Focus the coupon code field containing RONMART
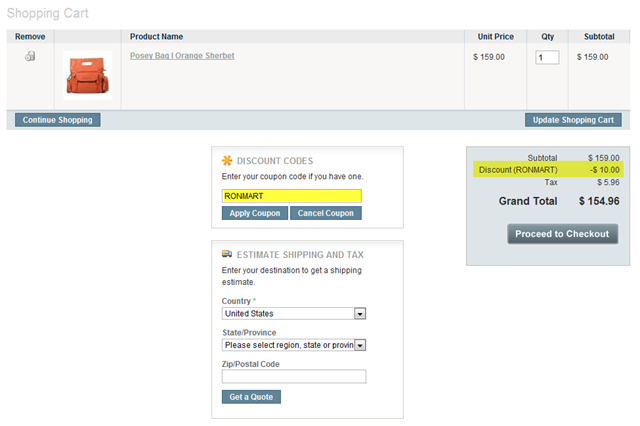Image resolution: width=640 pixels, height=426 pixels. (291, 196)
